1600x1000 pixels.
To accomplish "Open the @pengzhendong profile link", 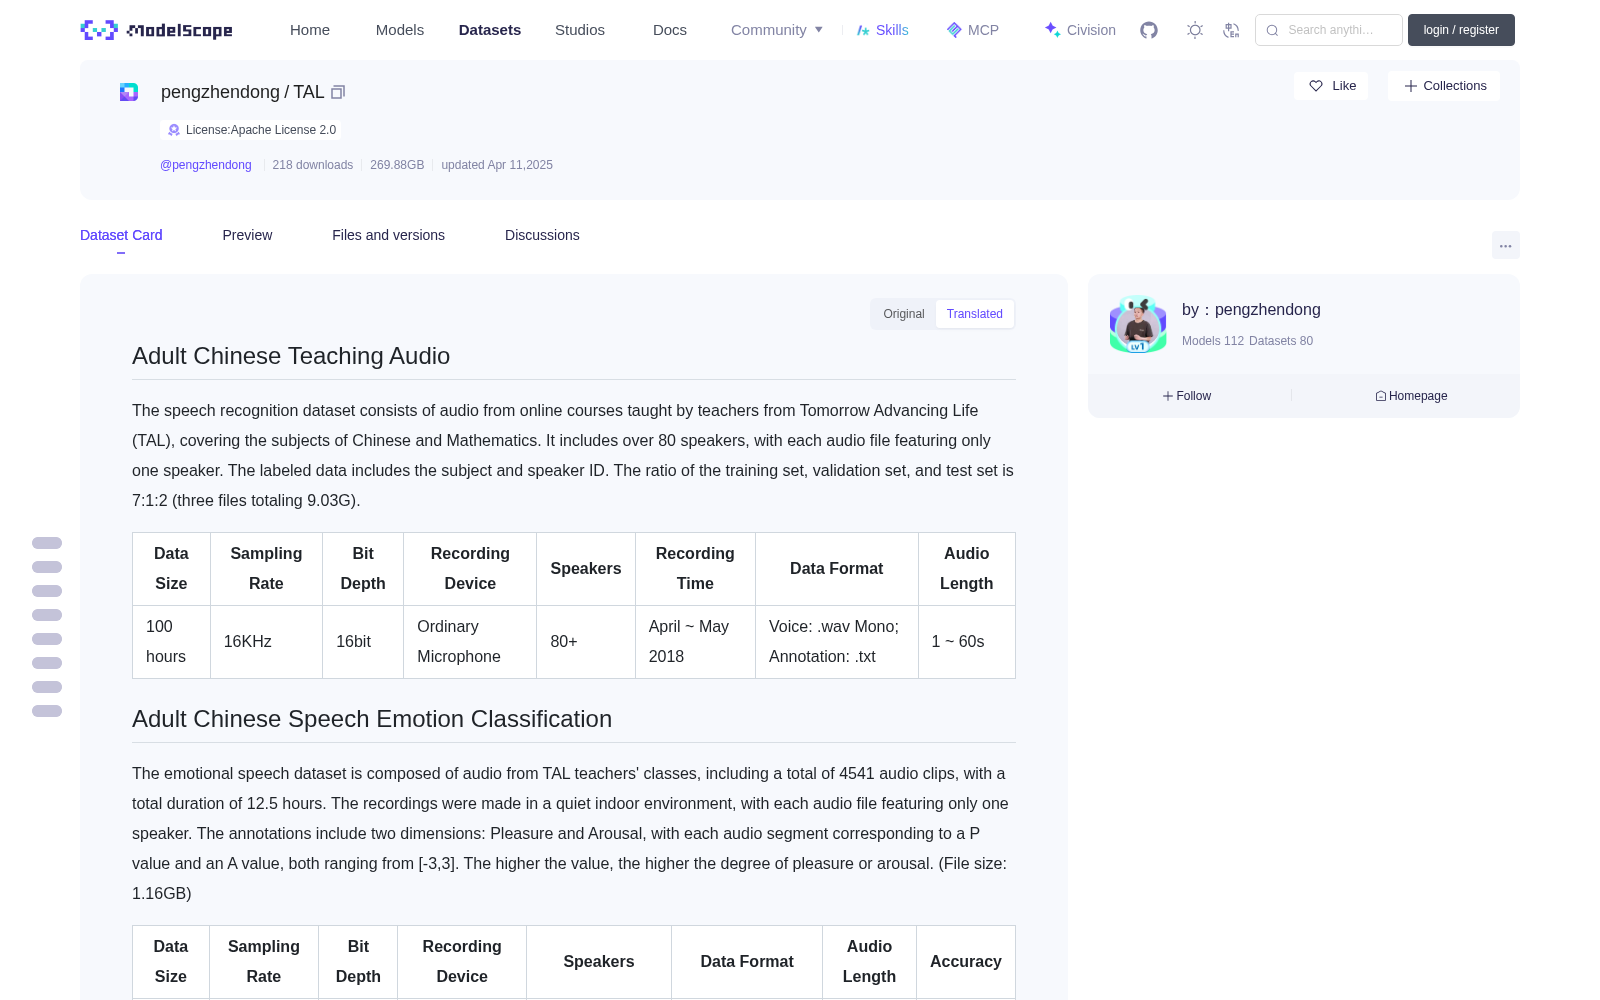I will tap(206, 165).
